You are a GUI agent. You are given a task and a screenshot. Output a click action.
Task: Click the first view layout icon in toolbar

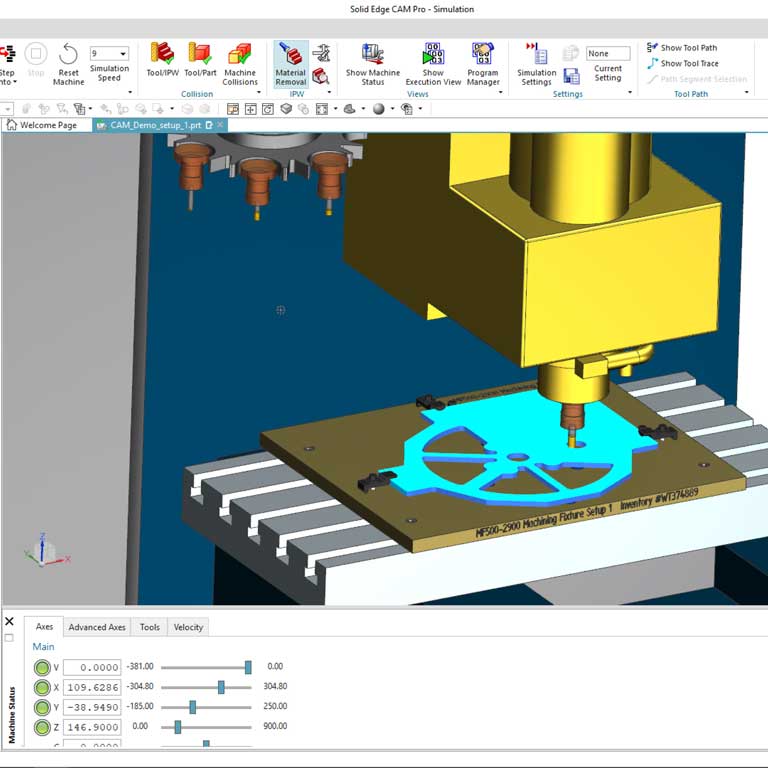(233, 109)
